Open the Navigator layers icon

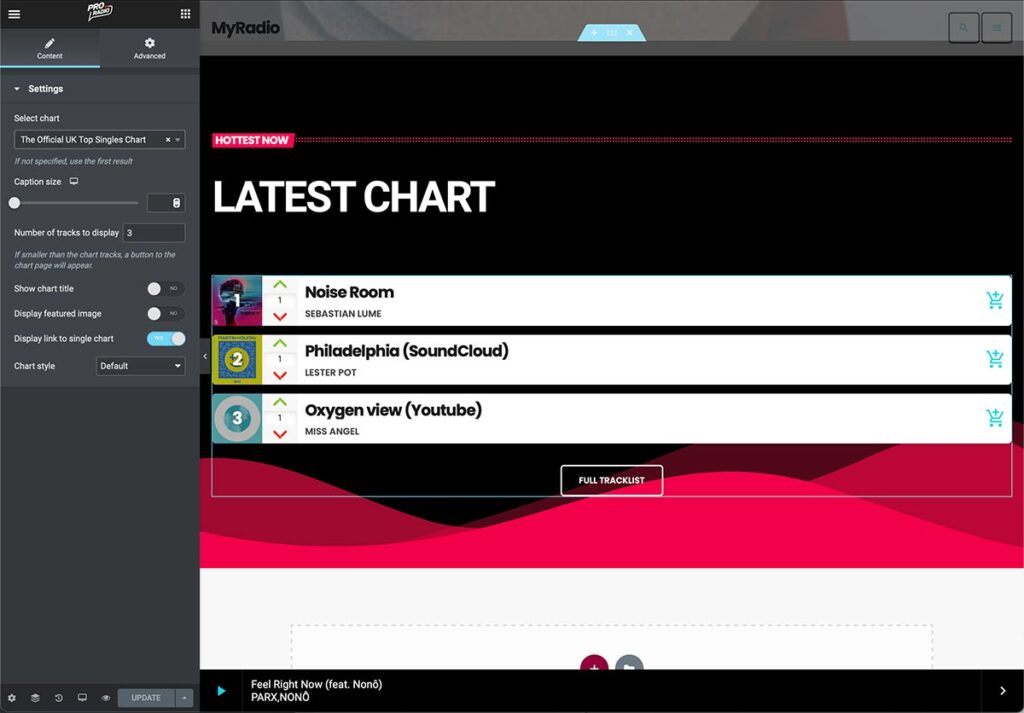35,698
